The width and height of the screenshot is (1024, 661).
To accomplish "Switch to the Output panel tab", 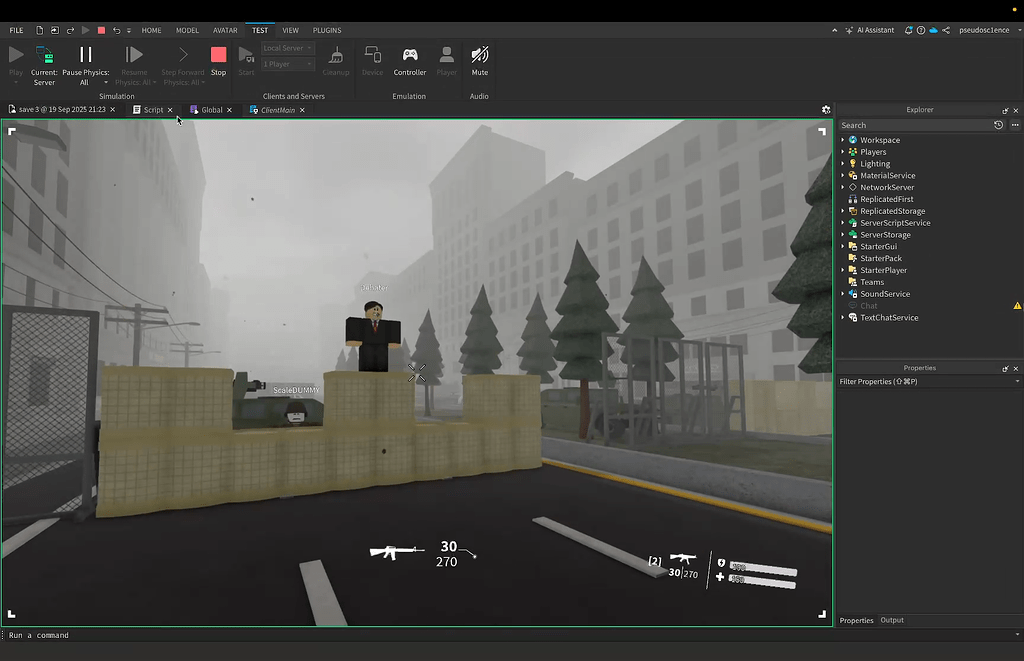I will (x=892, y=620).
